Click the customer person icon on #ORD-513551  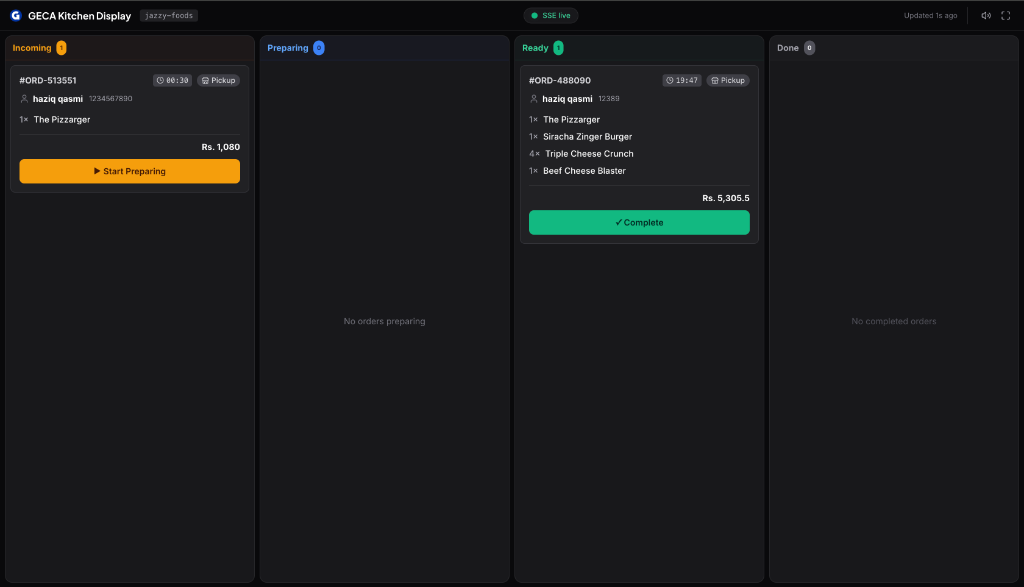pyautogui.click(x=24, y=99)
